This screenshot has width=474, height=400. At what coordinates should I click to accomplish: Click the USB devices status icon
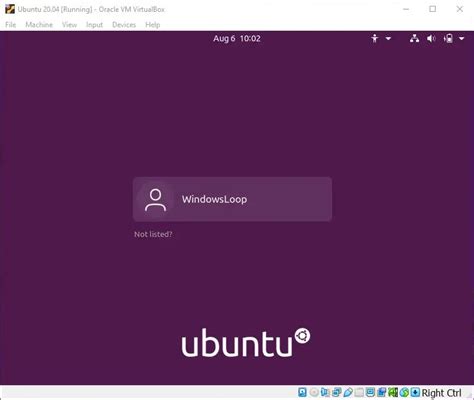pos(348,392)
